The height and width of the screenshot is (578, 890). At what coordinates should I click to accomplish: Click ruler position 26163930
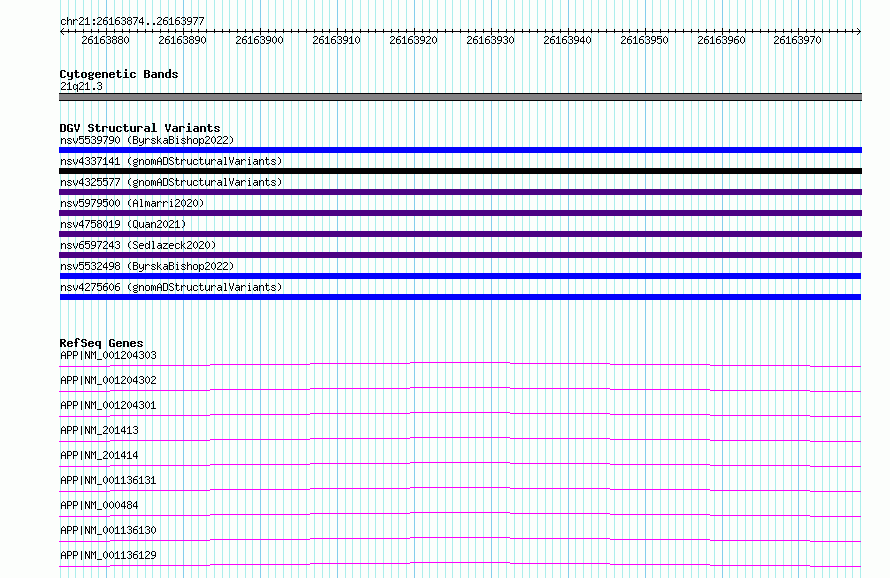coord(490,40)
